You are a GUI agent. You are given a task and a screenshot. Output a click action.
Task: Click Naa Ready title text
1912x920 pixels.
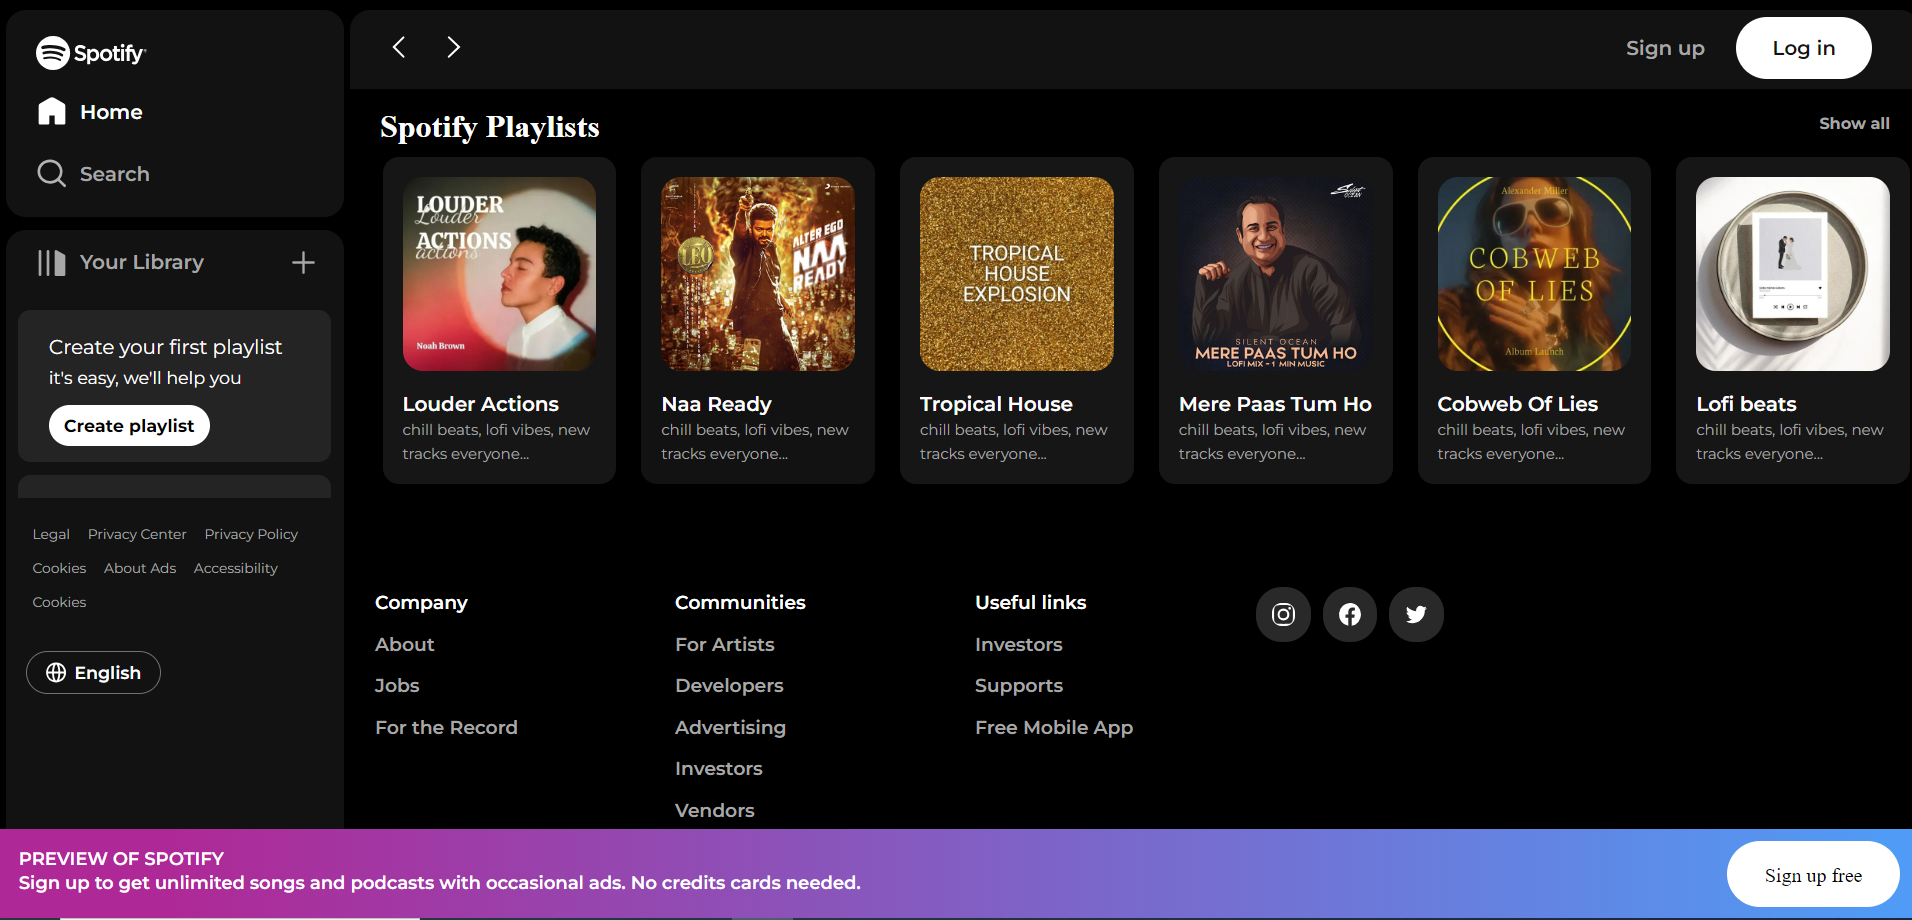tap(716, 404)
